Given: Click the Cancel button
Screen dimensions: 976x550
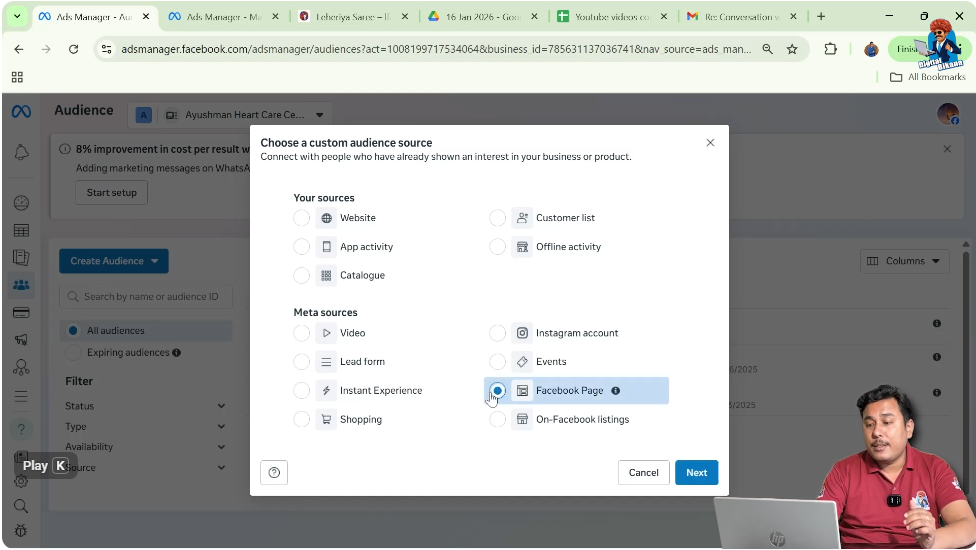Looking at the screenshot, I should point(644,472).
